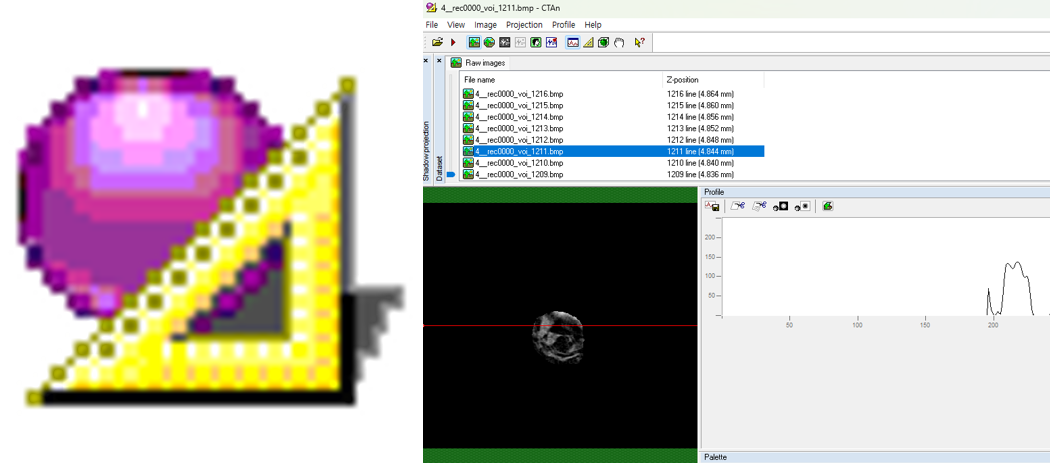
Task: Activate the hand pan tool icon
Action: coord(619,42)
